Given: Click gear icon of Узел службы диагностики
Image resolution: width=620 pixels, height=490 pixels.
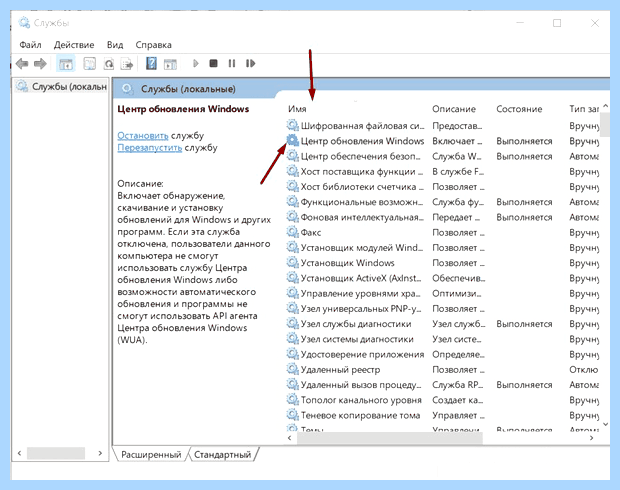Looking at the screenshot, I should [x=293, y=324].
